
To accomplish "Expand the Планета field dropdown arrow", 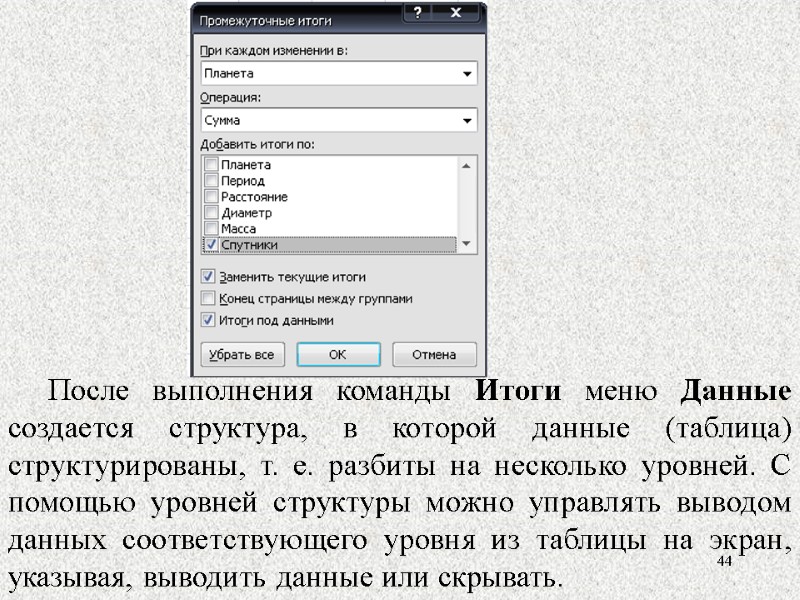I will point(467,73).
